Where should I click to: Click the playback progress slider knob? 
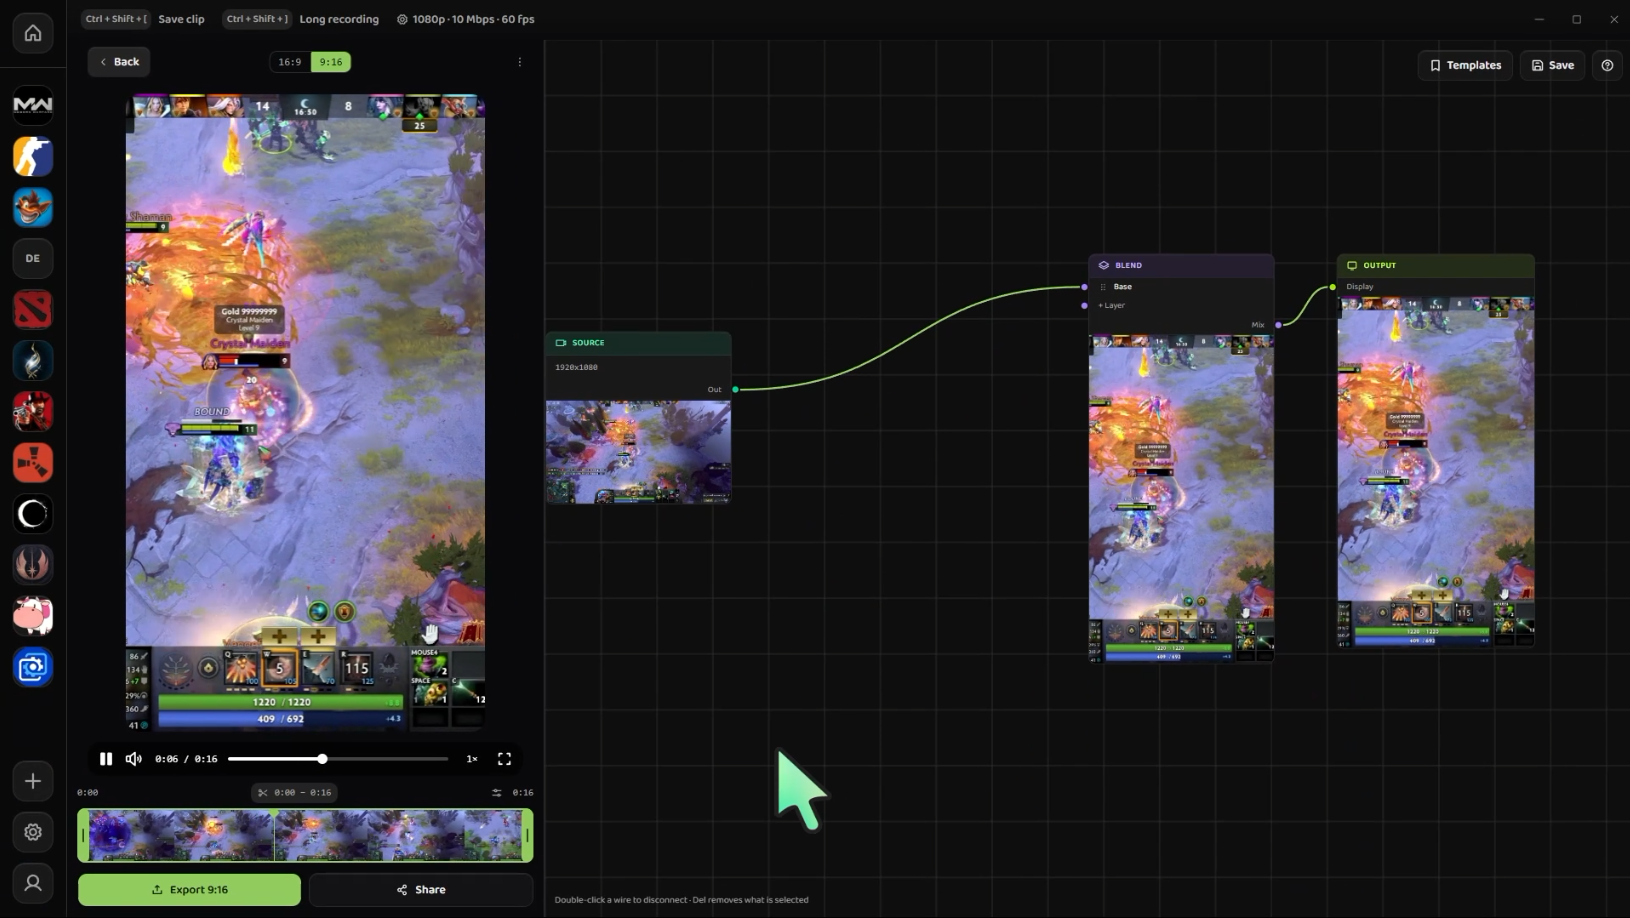click(x=322, y=759)
